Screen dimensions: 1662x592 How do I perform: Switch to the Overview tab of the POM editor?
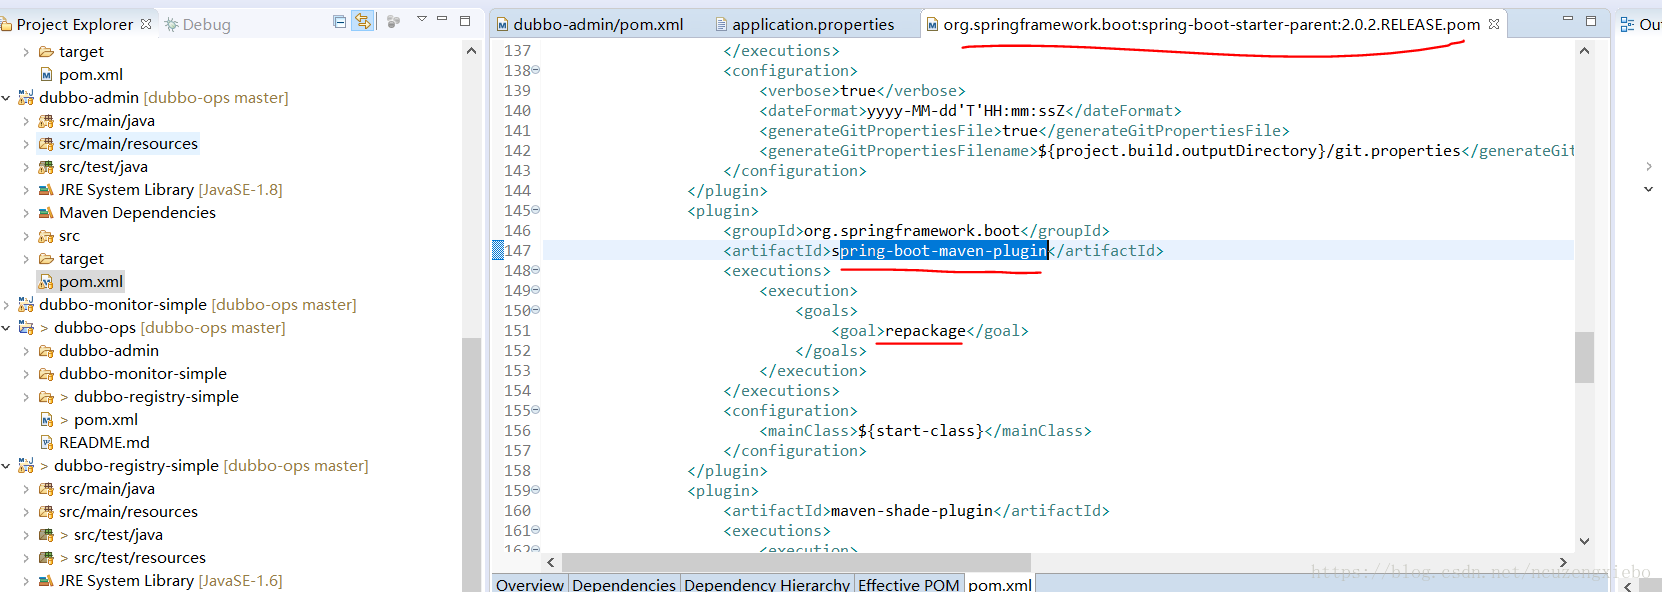(x=530, y=584)
